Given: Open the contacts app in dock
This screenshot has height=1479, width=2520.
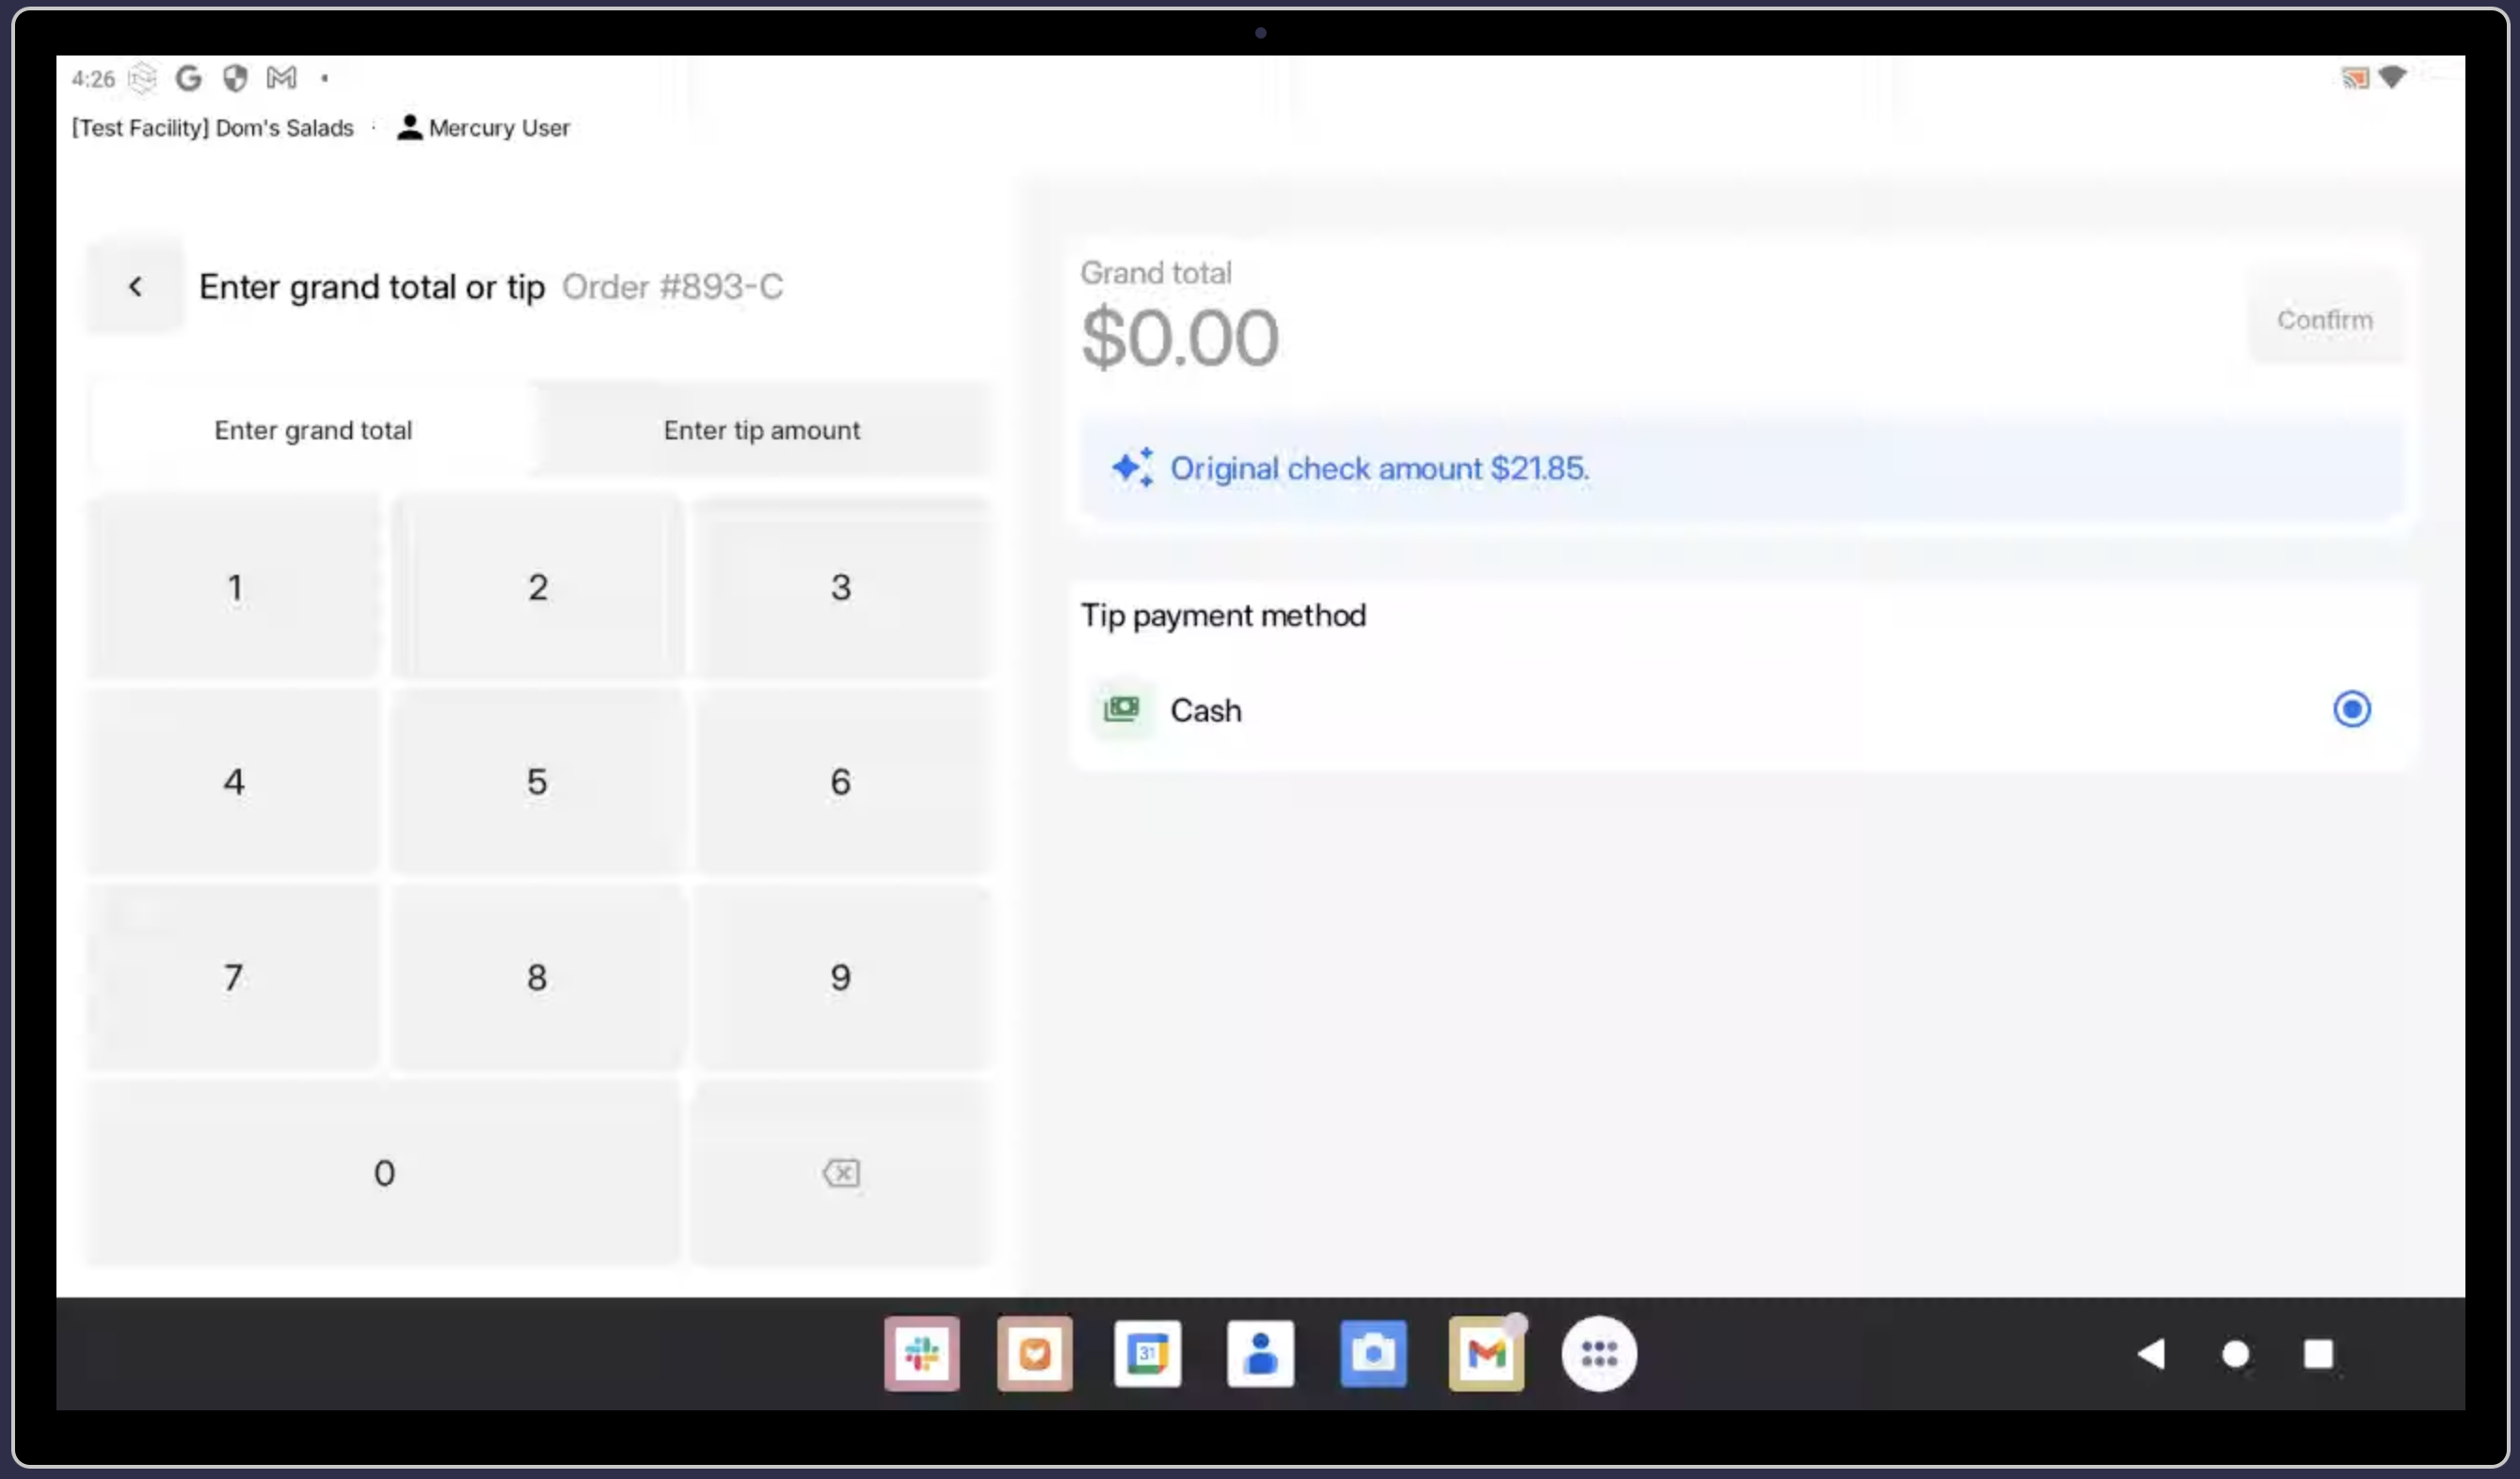Looking at the screenshot, I should point(1260,1354).
